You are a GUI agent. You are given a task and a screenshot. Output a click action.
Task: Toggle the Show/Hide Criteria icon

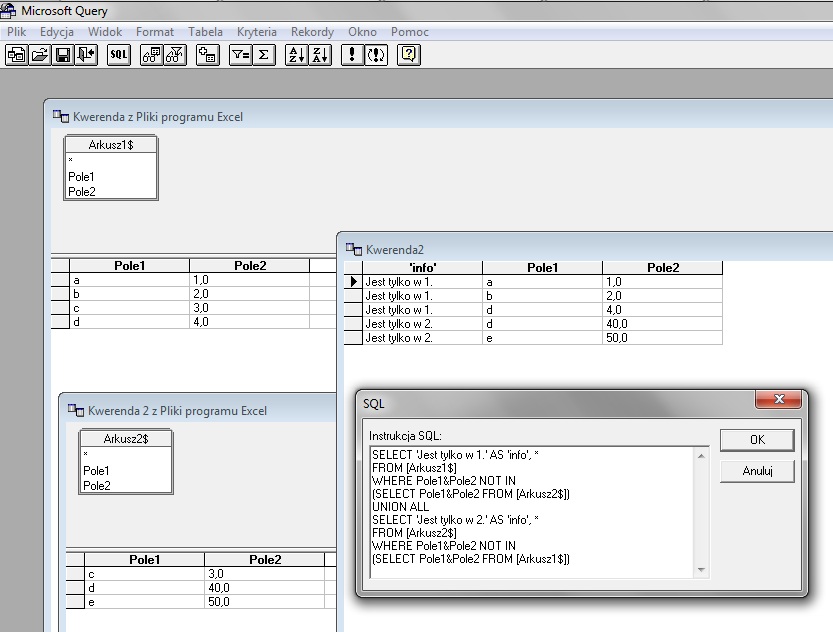[175, 55]
